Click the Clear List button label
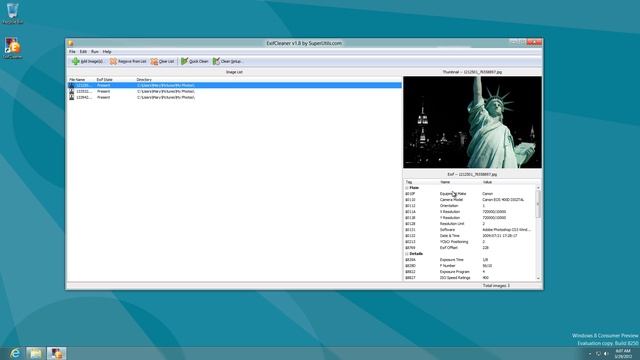This screenshot has height=360, width=640. (167, 62)
